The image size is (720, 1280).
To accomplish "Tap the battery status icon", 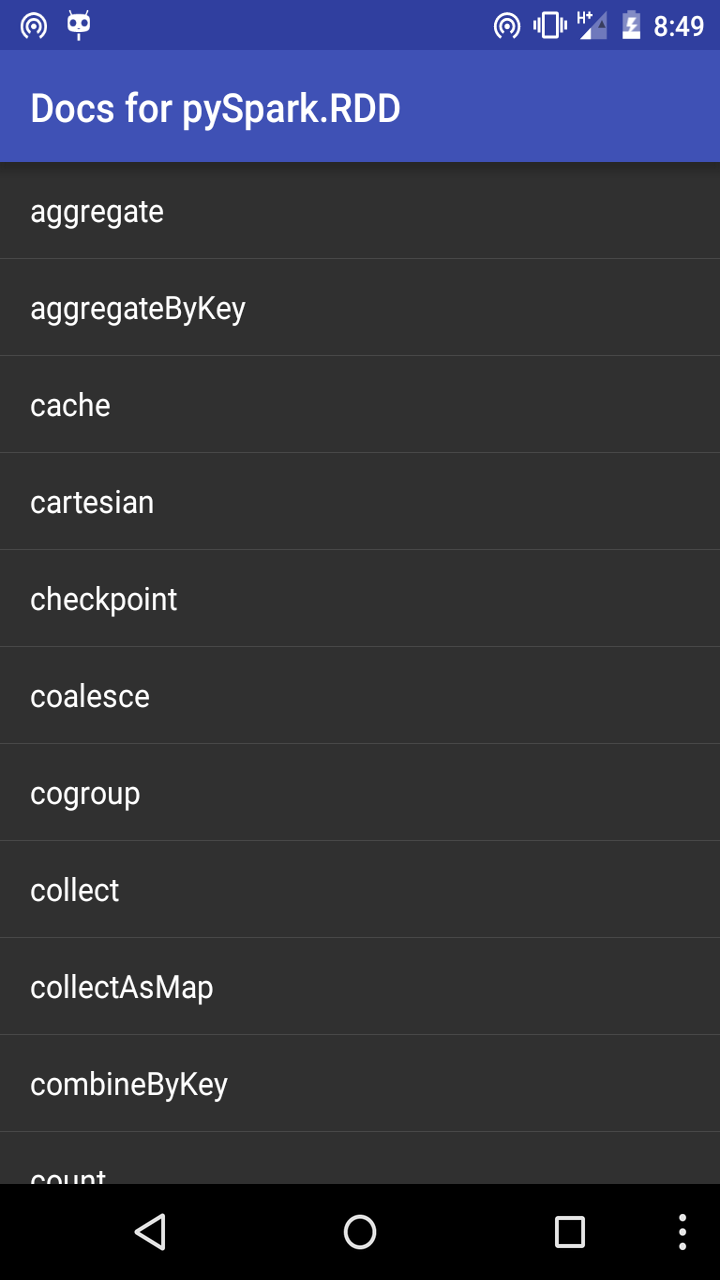I will tap(632, 26).
